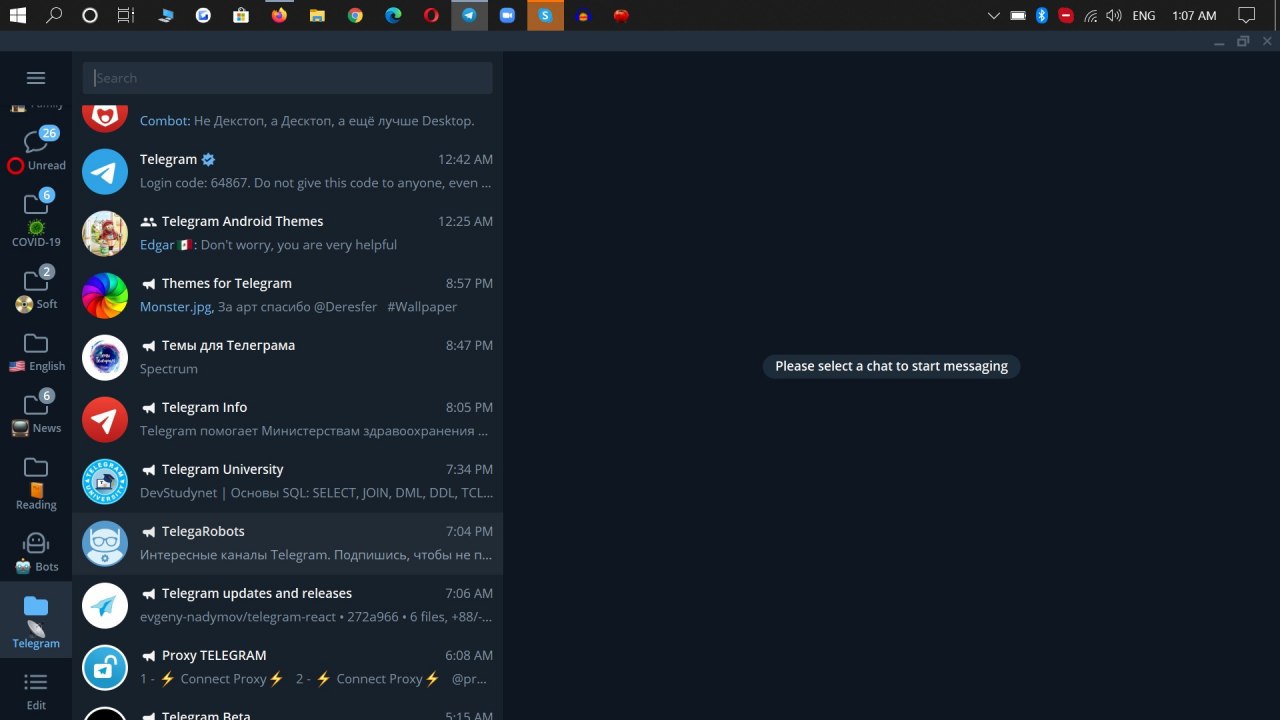Launch Google Chrome from taskbar

pyautogui.click(x=355, y=15)
